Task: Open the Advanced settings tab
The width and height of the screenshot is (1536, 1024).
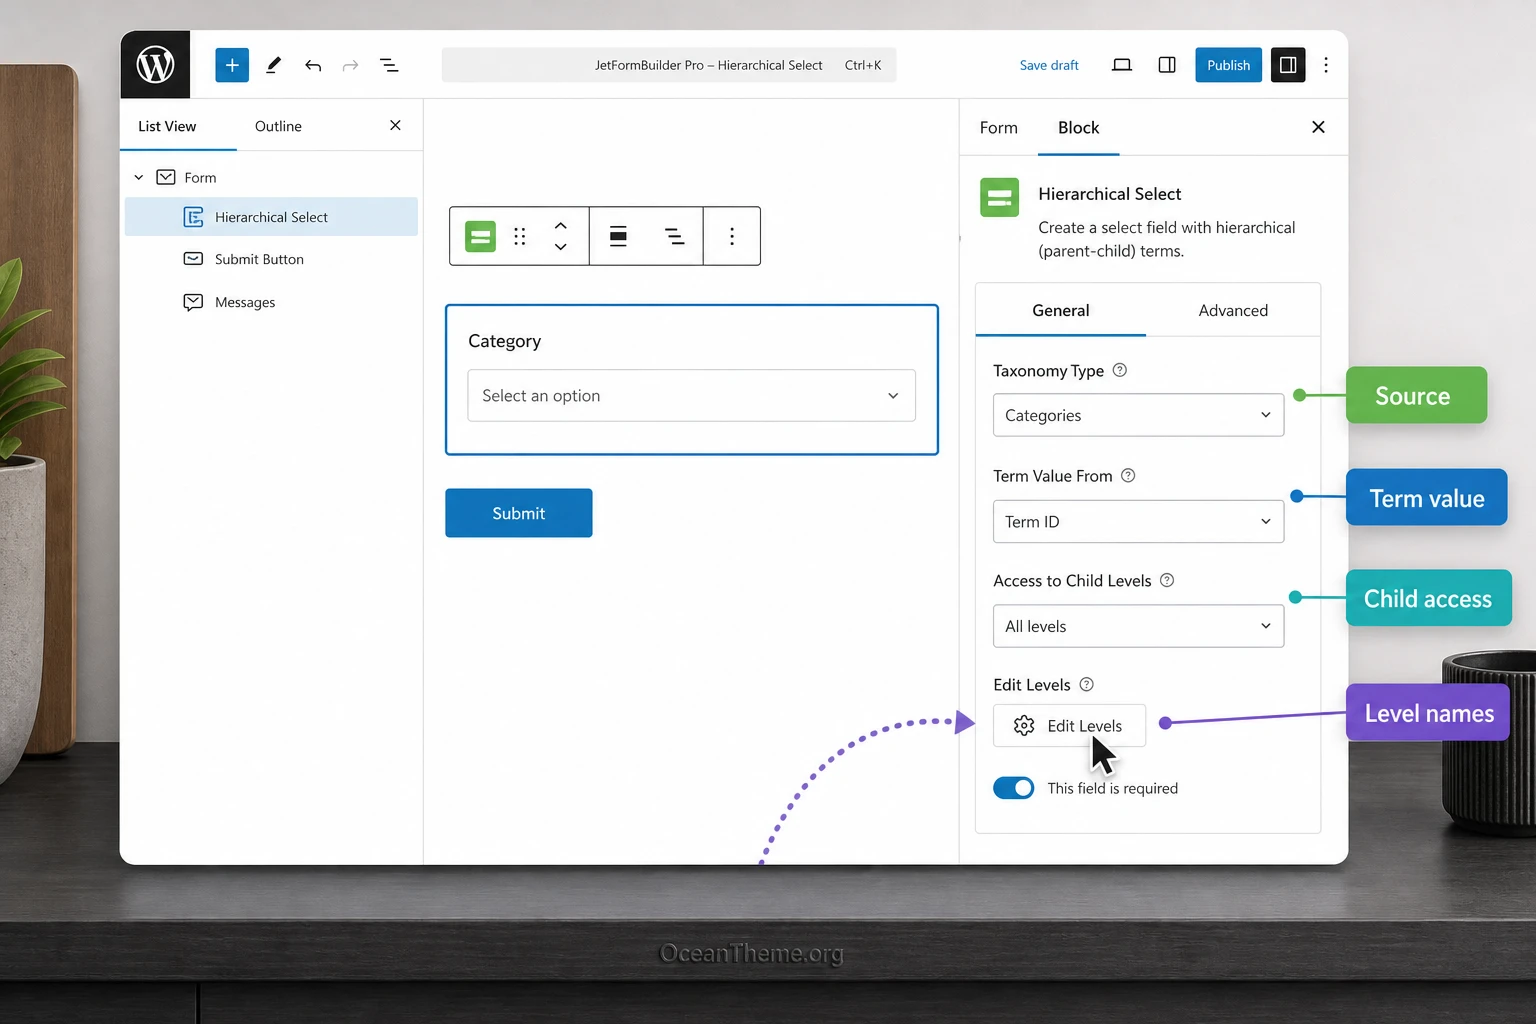Action: [x=1233, y=310]
